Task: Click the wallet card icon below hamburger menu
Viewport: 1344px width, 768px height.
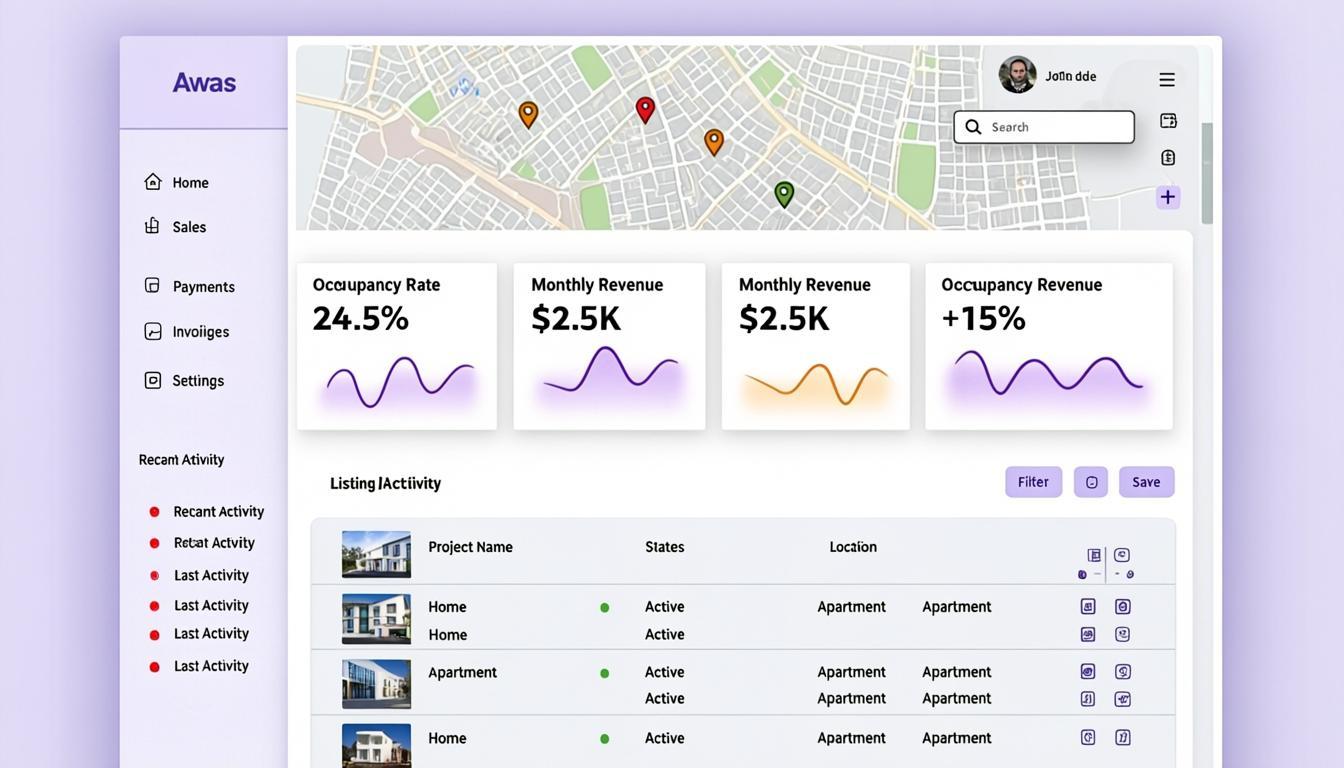Action: click(1168, 121)
